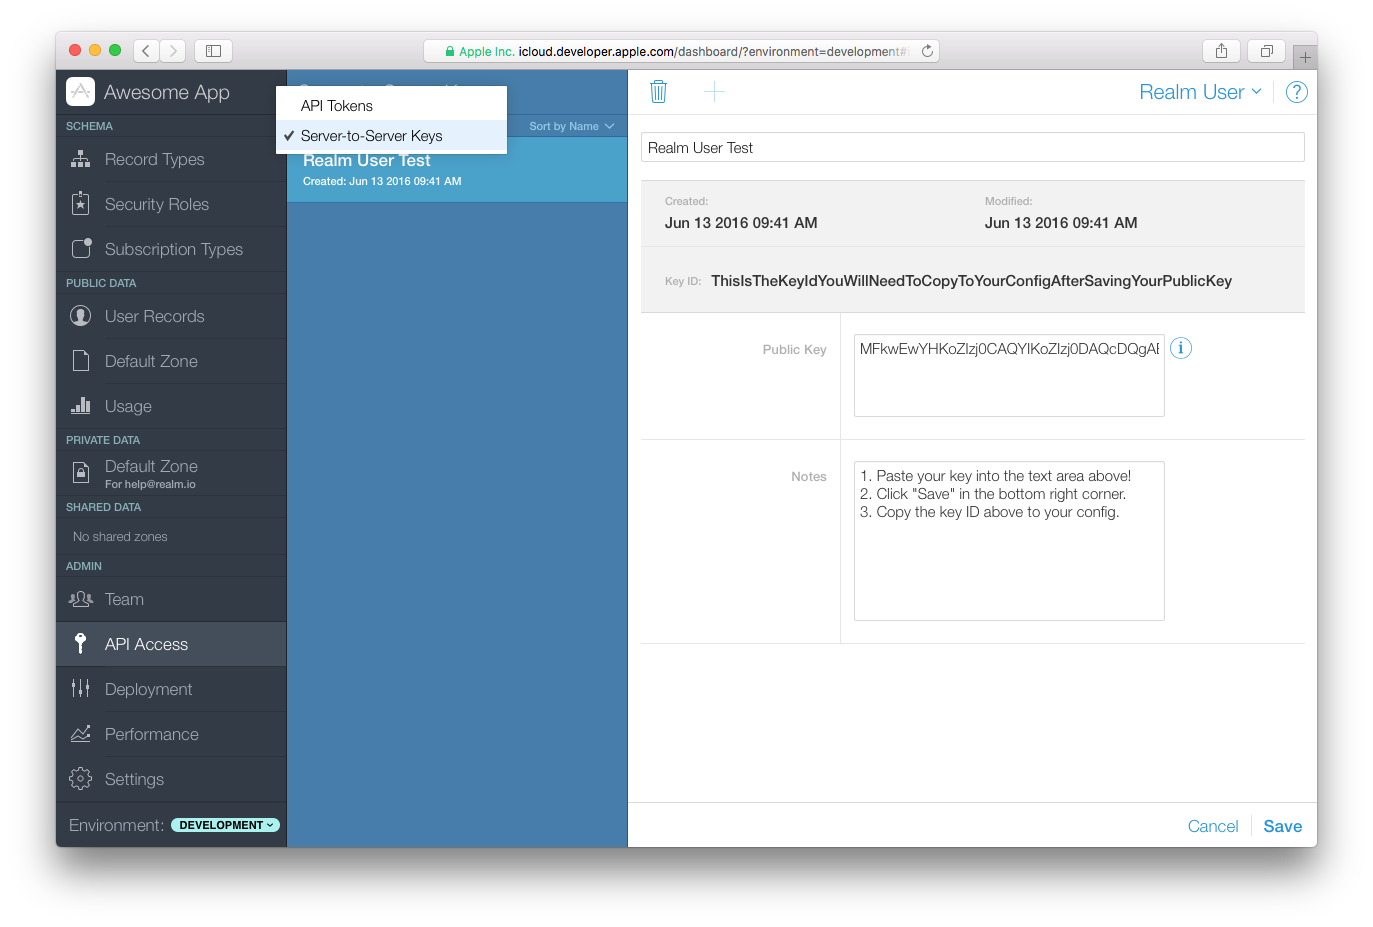The width and height of the screenshot is (1373, 927).
Task: Go forward with Safari's forward arrow
Action: click(173, 51)
